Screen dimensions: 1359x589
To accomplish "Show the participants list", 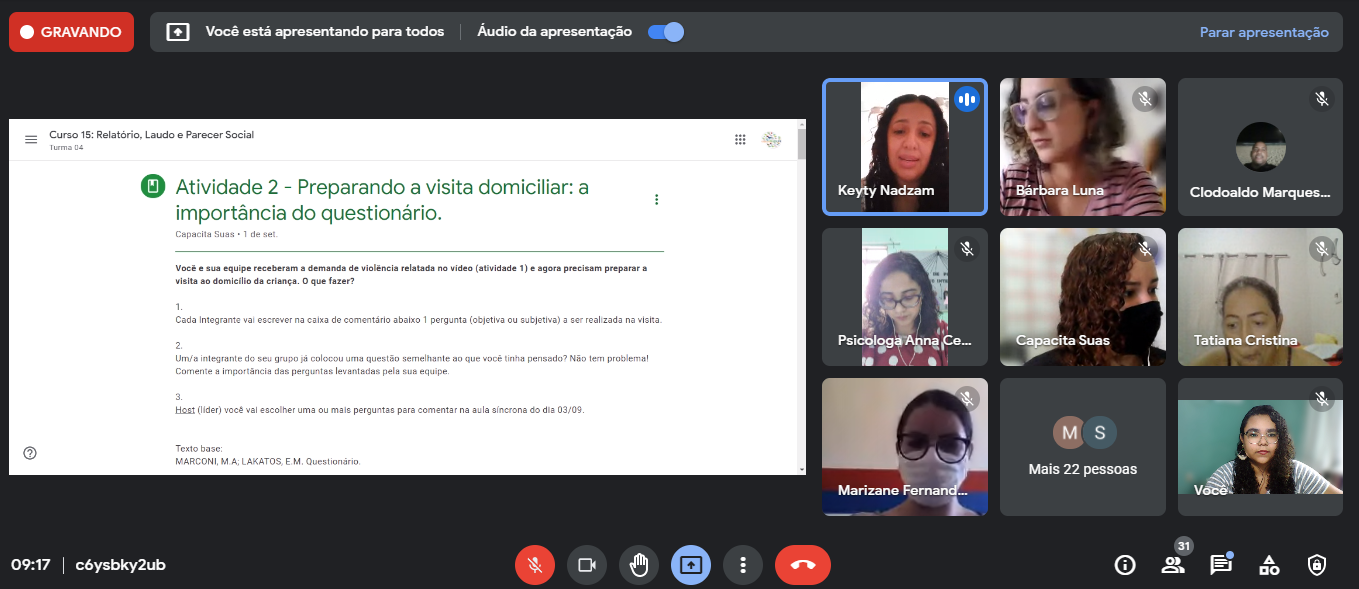I will tap(1173, 565).
